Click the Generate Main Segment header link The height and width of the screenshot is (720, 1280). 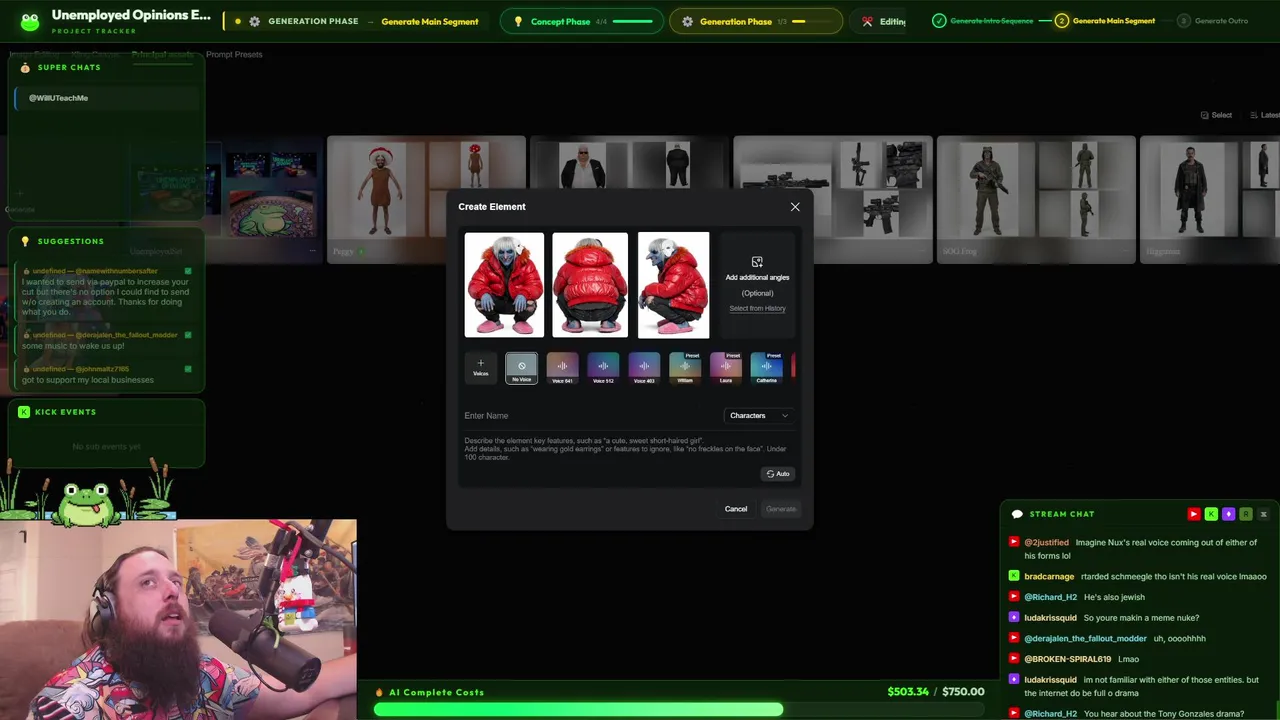pos(430,21)
